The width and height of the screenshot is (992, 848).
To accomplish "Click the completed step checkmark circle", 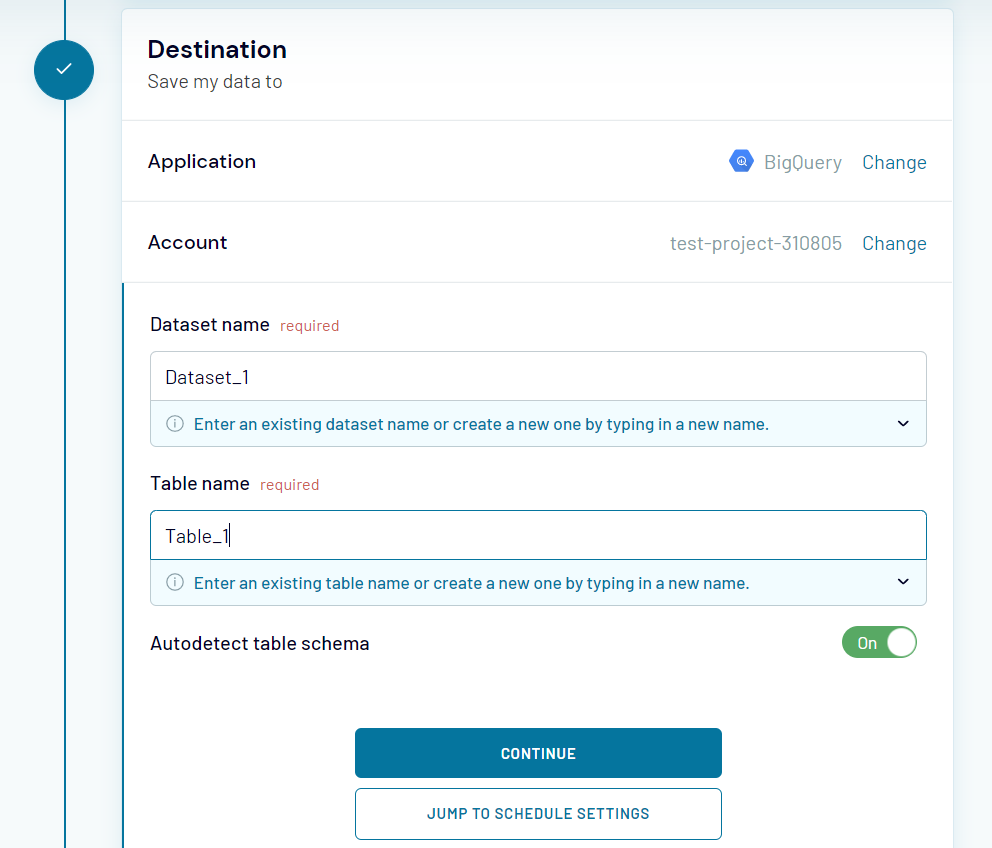I will (64, 70).
